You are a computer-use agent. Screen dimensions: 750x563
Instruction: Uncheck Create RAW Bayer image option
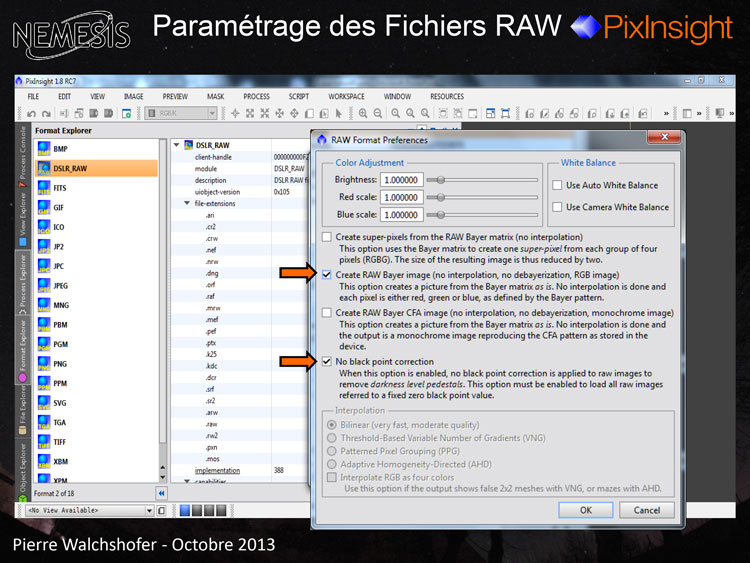[x=327, y=275]
